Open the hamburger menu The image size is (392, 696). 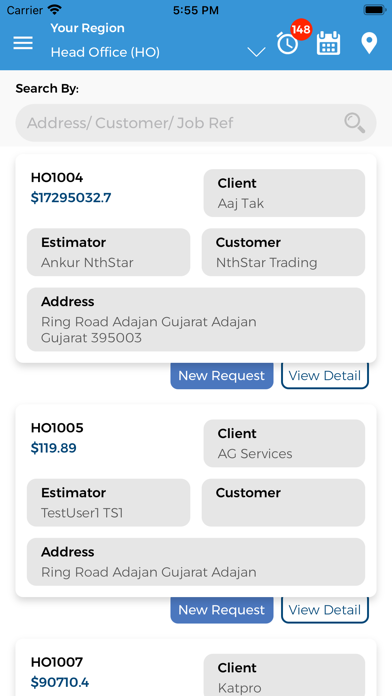click(x=23, y=43)
